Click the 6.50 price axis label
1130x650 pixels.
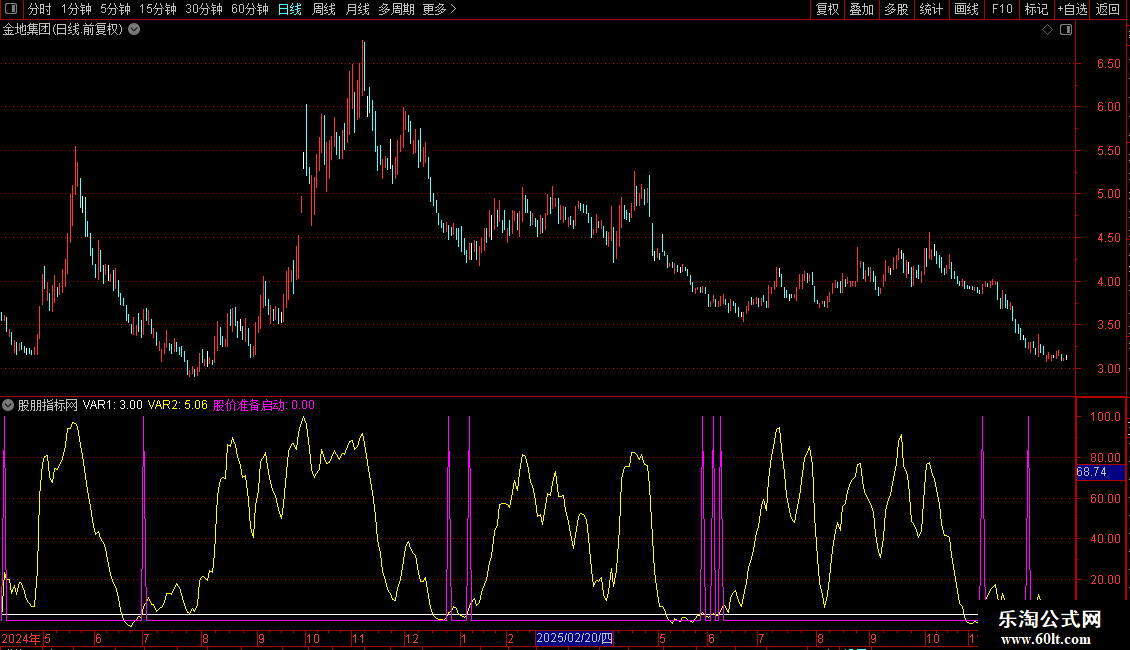point(1108,63)
